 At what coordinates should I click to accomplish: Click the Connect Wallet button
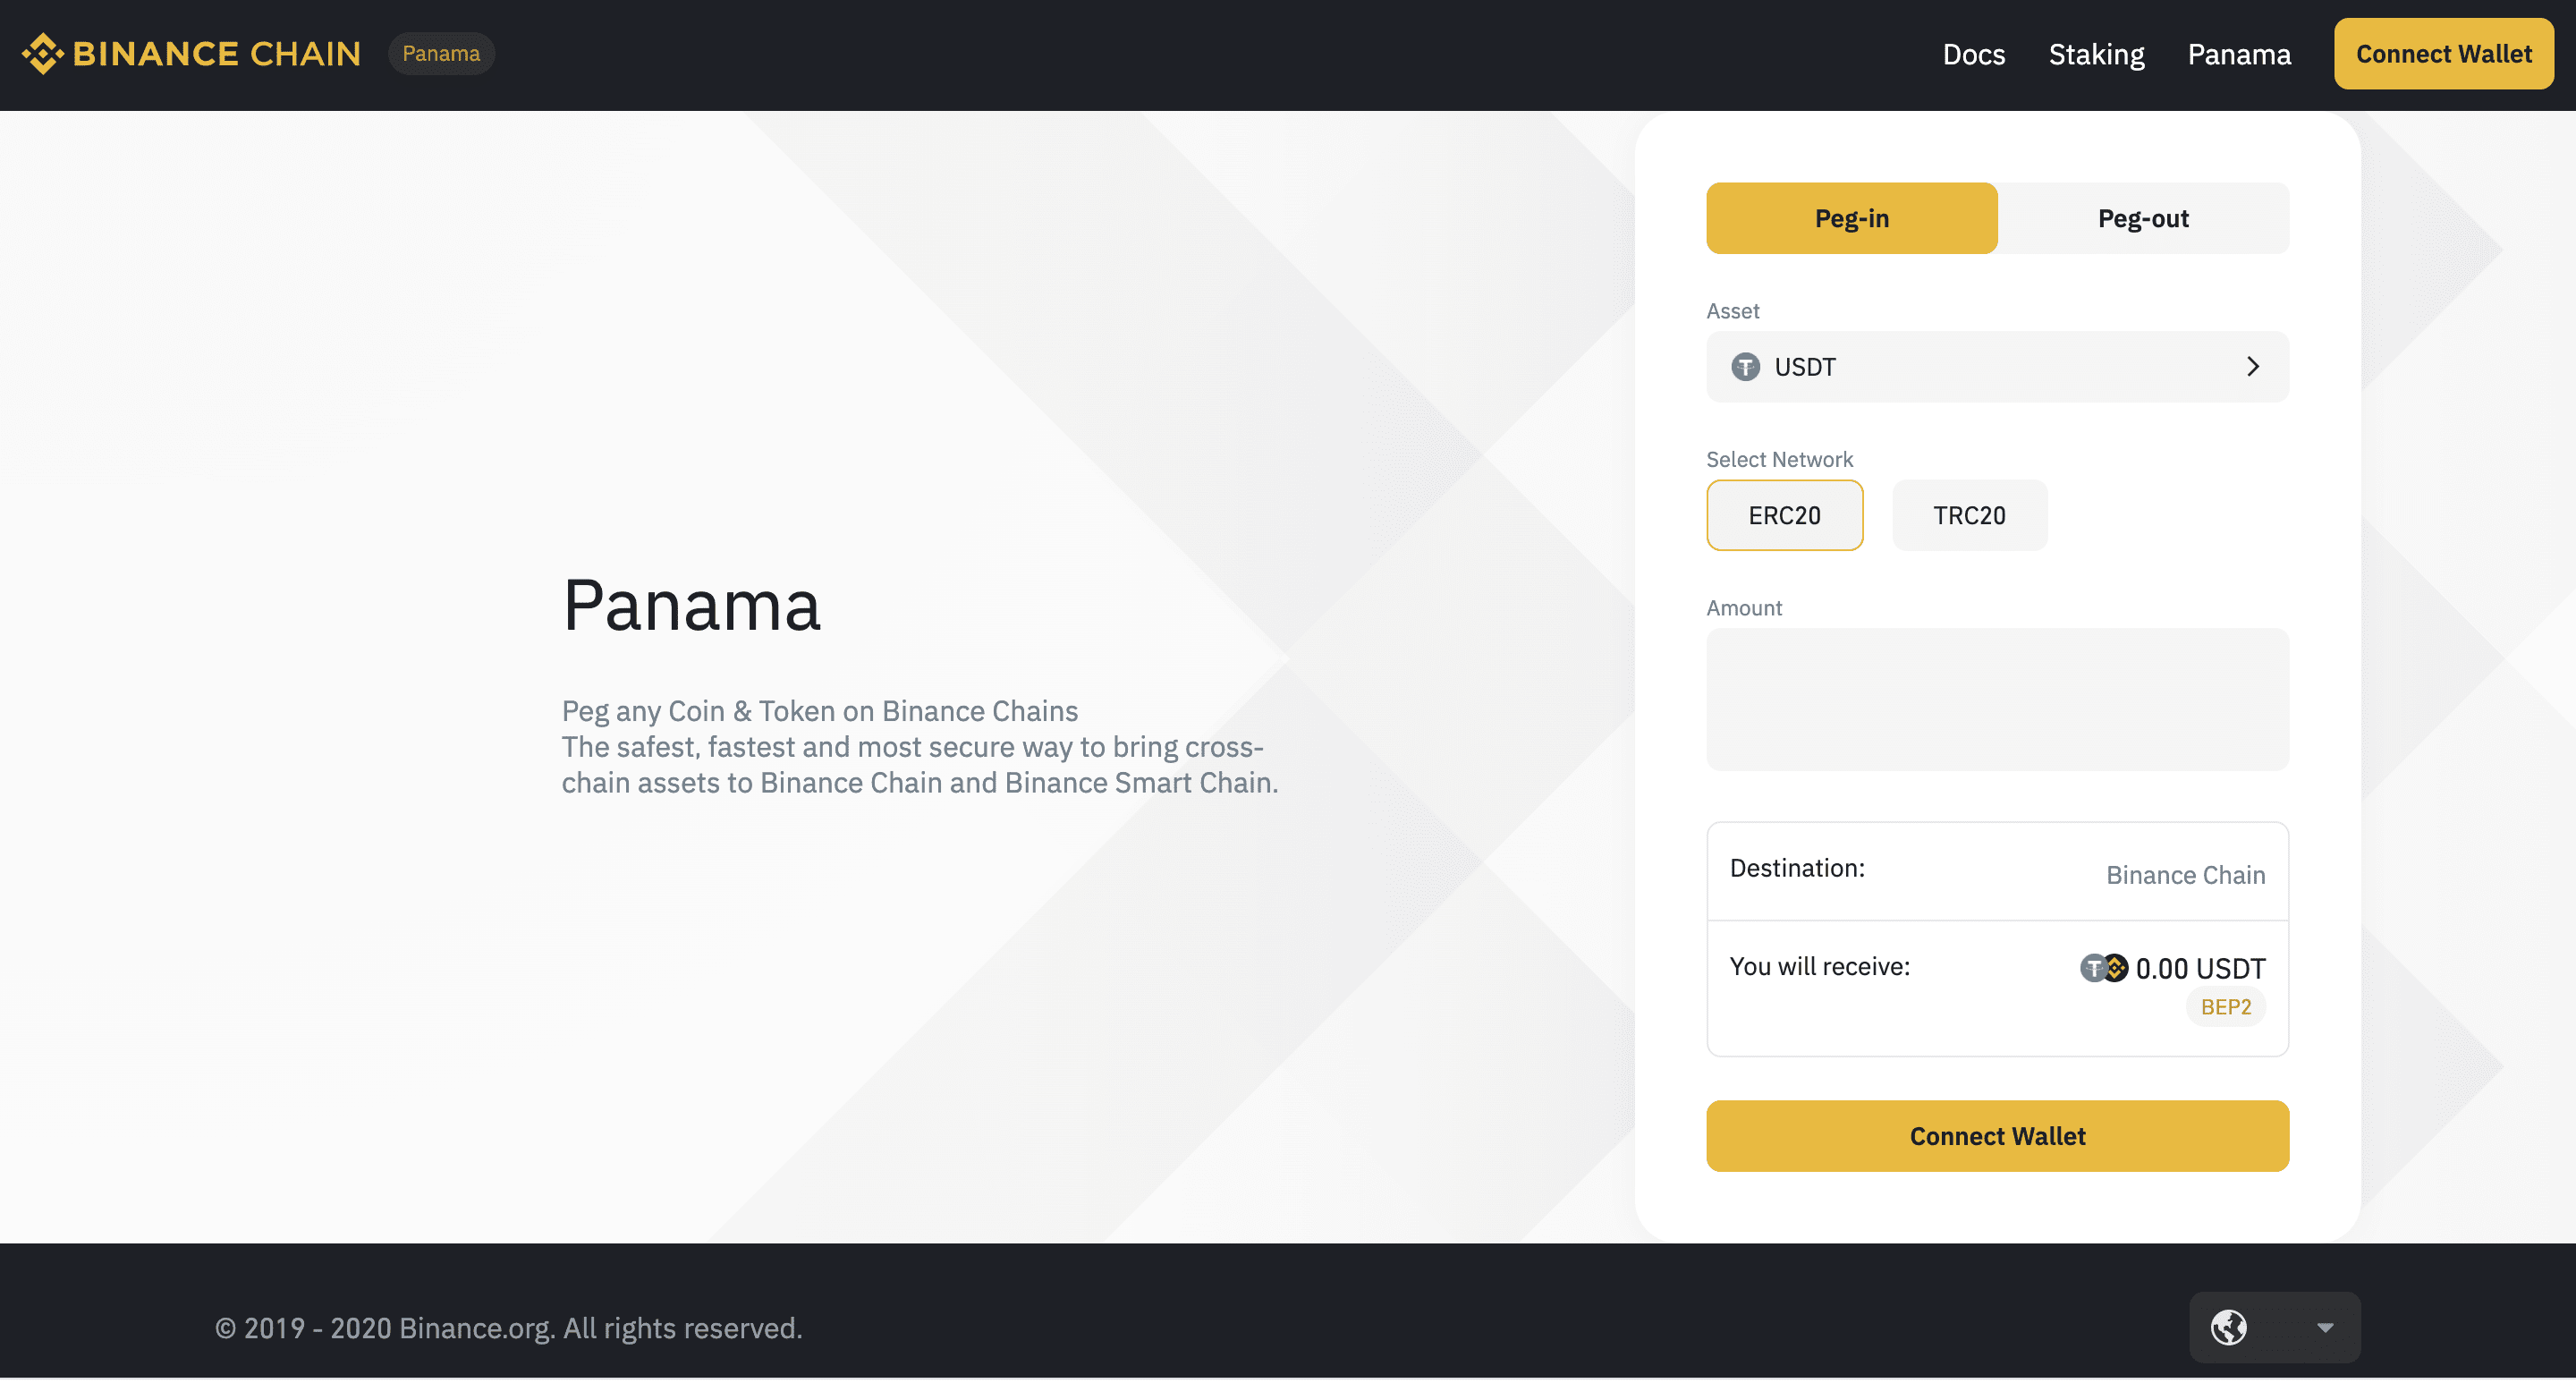click(x=1996, y=1134)
